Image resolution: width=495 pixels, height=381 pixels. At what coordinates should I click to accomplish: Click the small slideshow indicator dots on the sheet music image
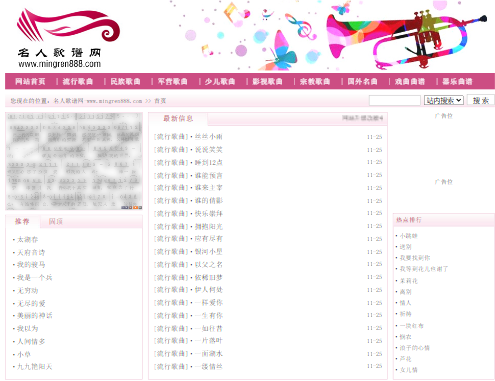[131, 207]
